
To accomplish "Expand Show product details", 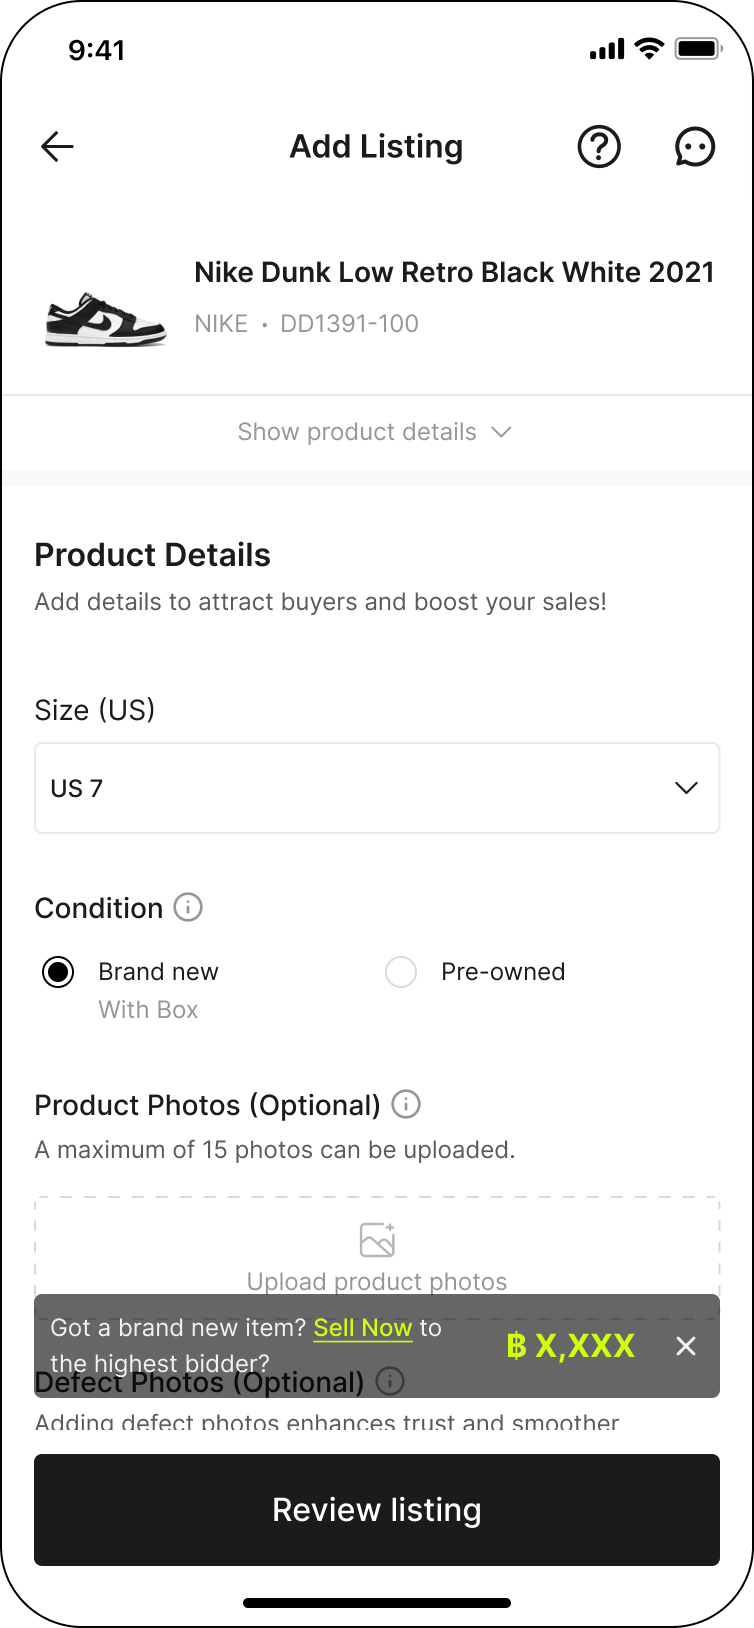I will (375, 432).
